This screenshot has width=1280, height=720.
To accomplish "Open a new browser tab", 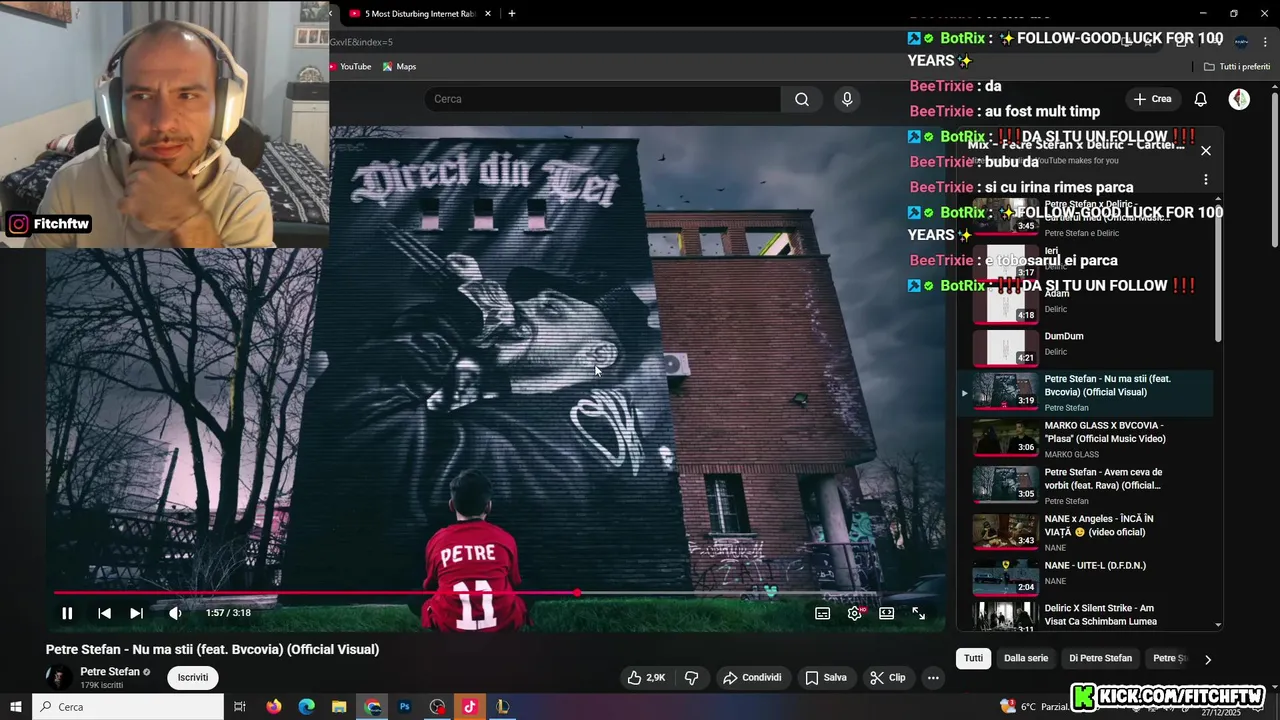I will pyautogui.click(x=512, y=14).
